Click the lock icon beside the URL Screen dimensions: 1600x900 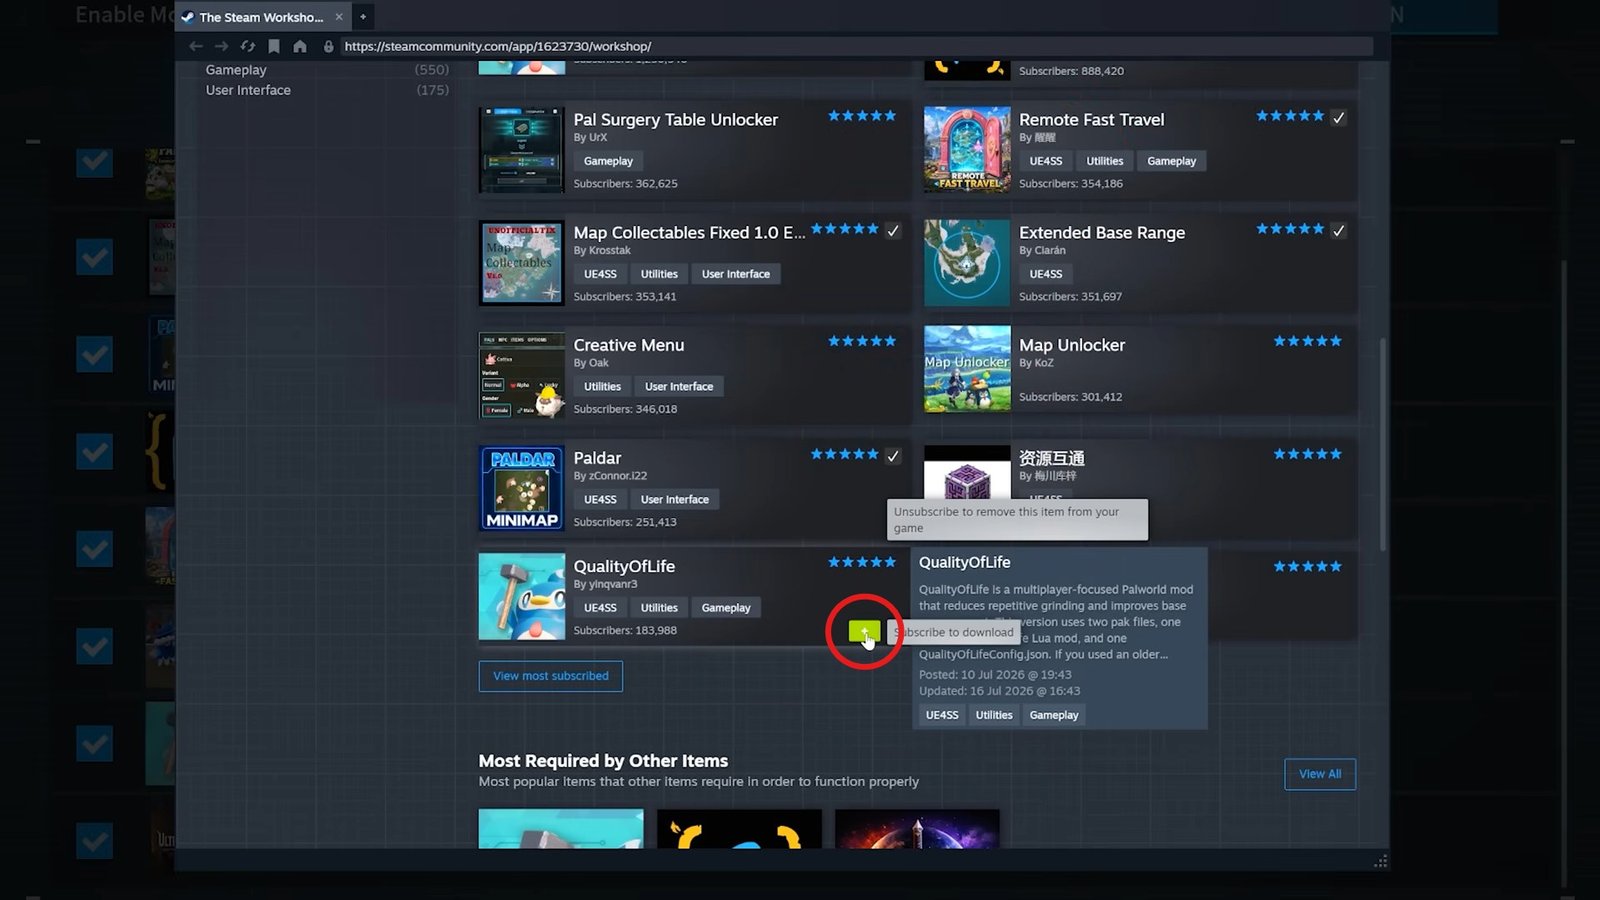click(328, 46)
